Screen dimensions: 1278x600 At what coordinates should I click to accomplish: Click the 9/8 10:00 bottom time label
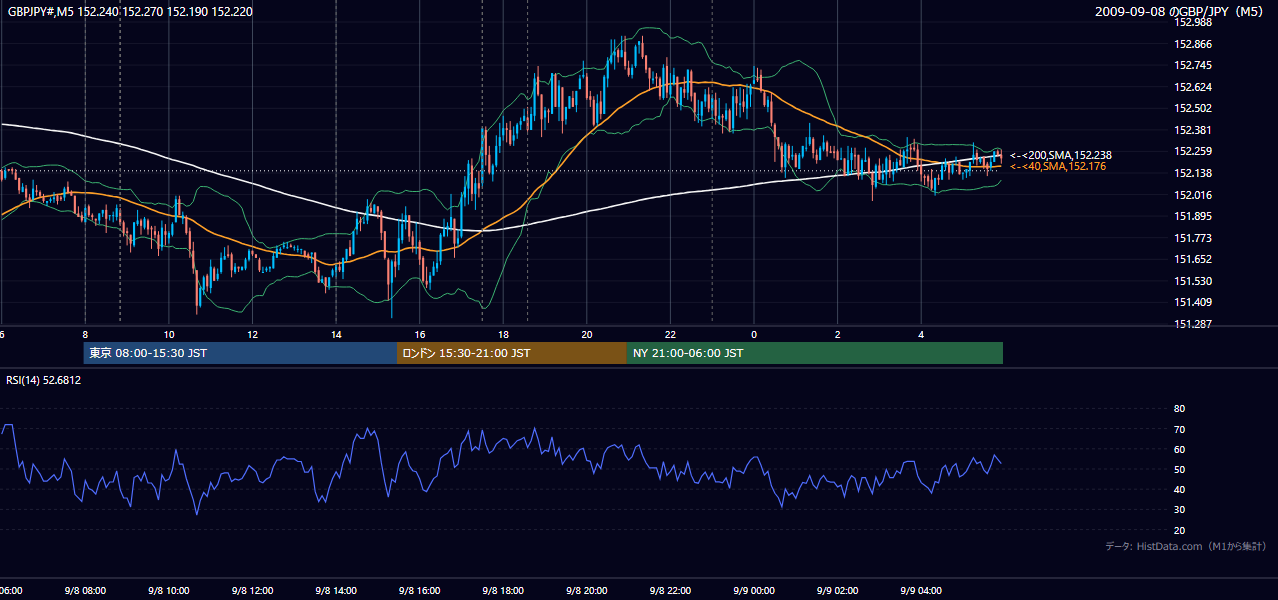click(x=169, y=591)
